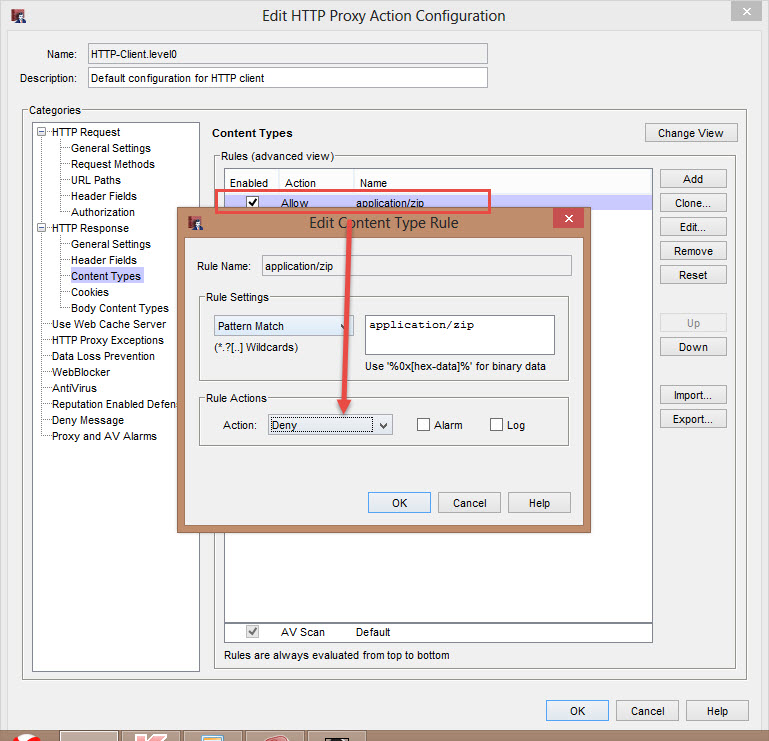Click OK in Edit Content Type Rule

tap(399, 503)
